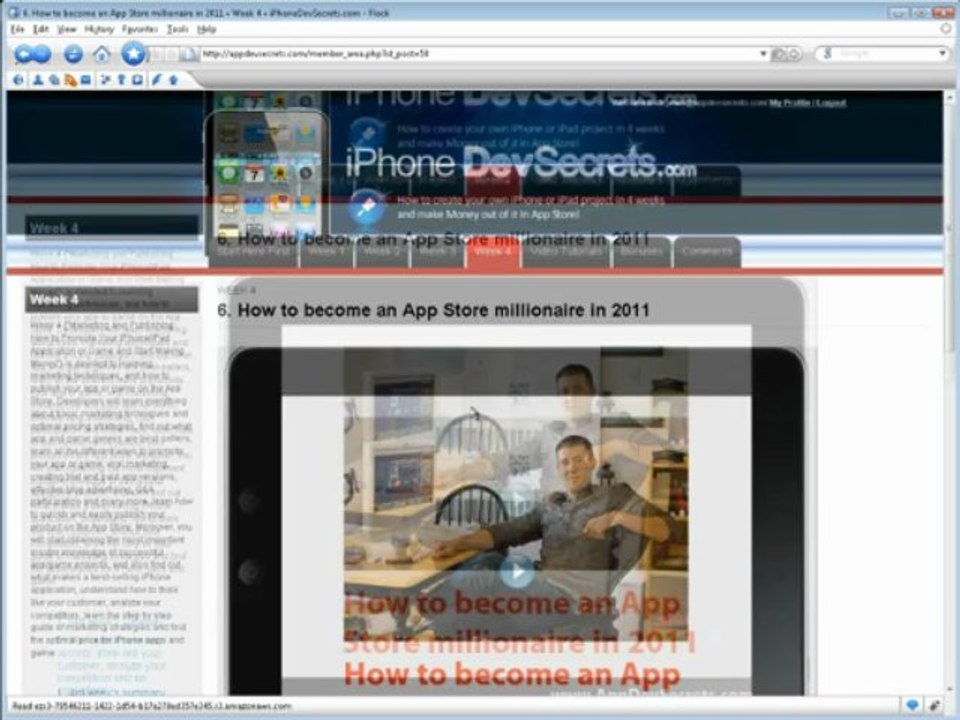This screenshot has height=720, width=960.
Task: Open the Week 3 tab
Action: [437, 252]
